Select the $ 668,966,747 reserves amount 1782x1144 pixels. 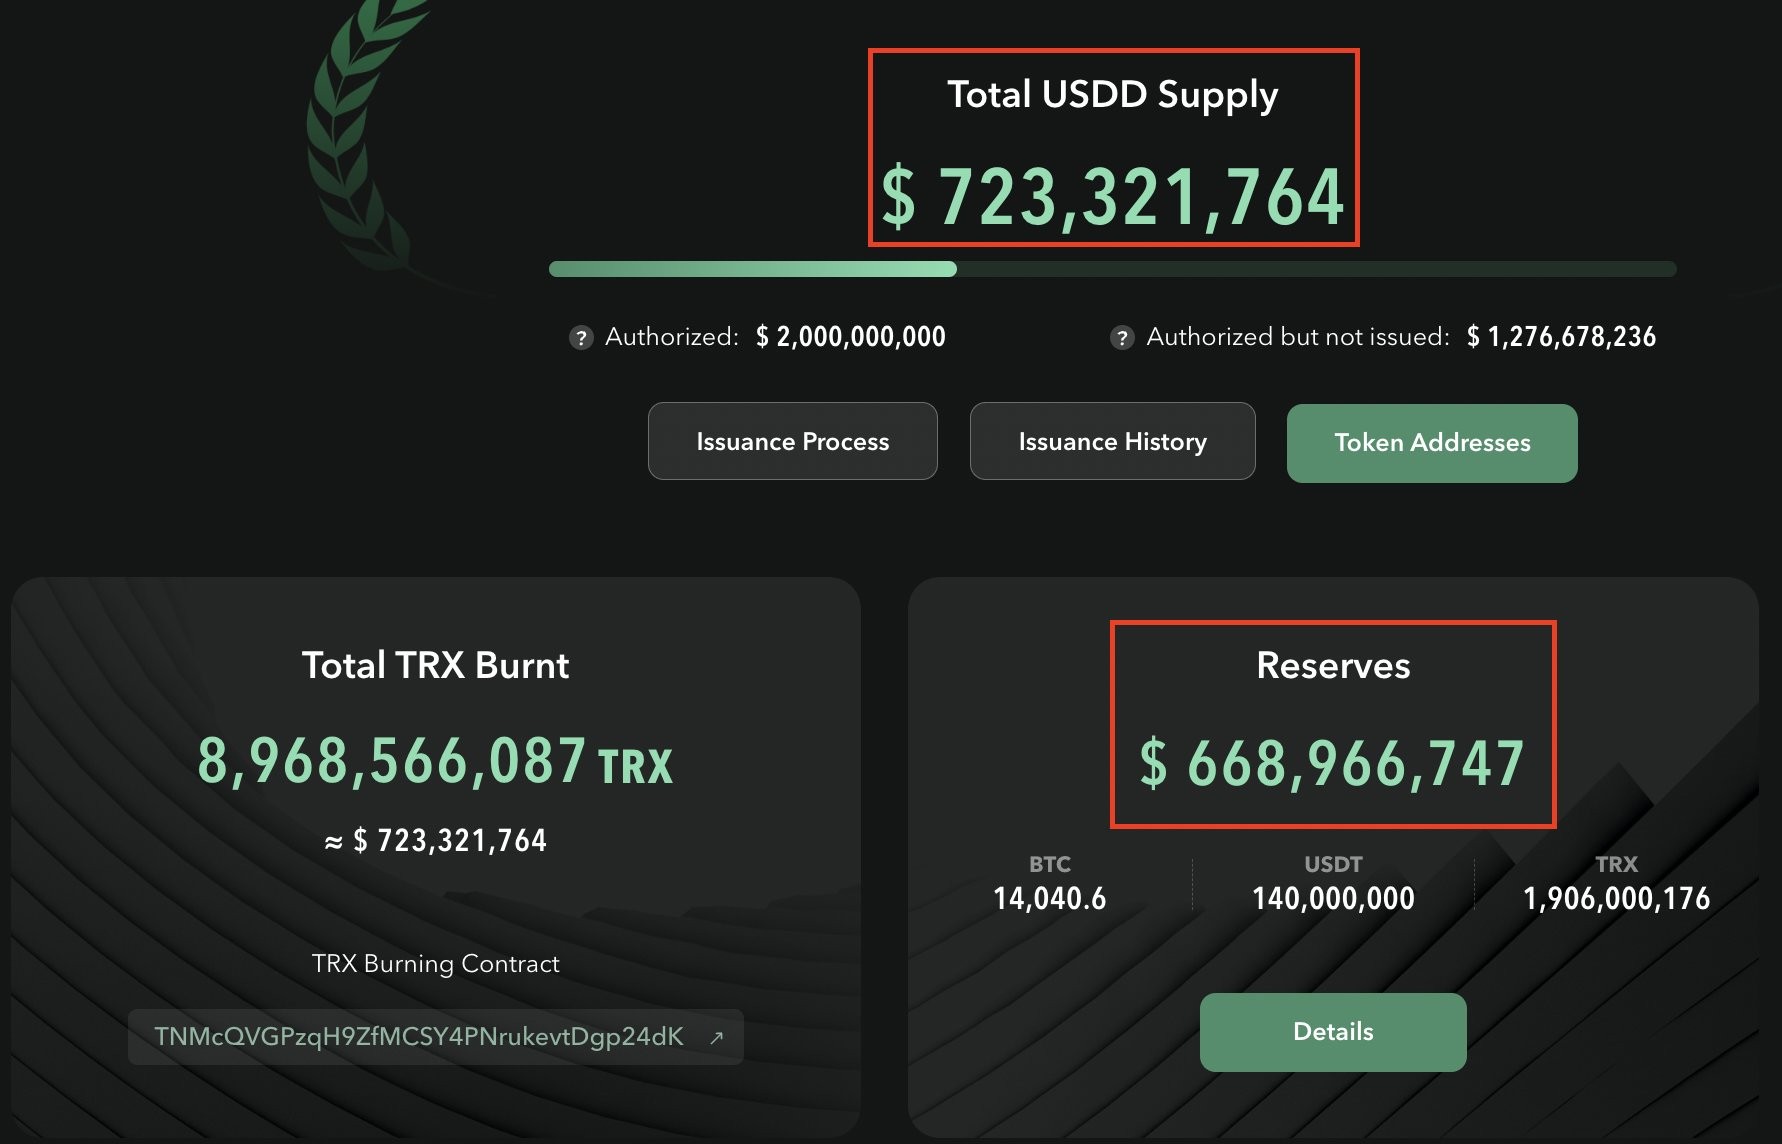[1332, 763]
